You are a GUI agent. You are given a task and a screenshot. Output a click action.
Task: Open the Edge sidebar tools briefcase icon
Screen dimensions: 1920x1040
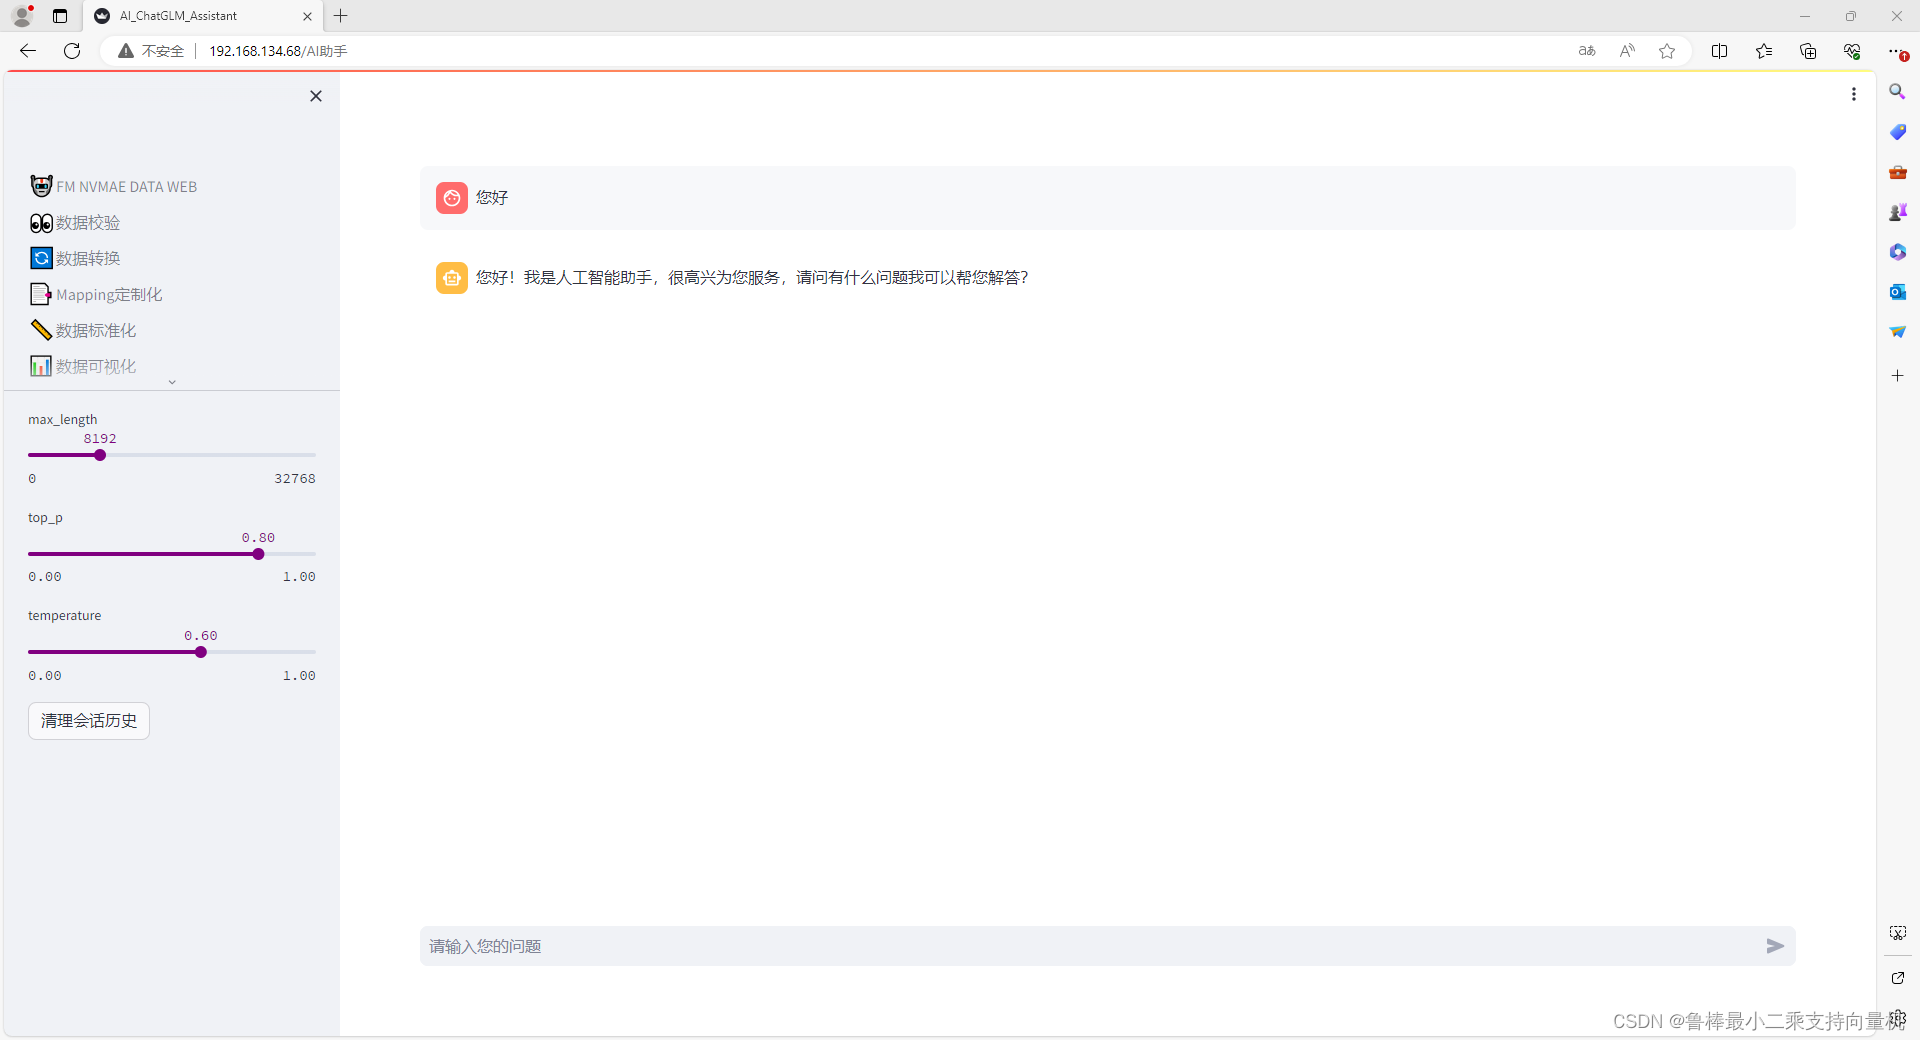(1897, 172)
